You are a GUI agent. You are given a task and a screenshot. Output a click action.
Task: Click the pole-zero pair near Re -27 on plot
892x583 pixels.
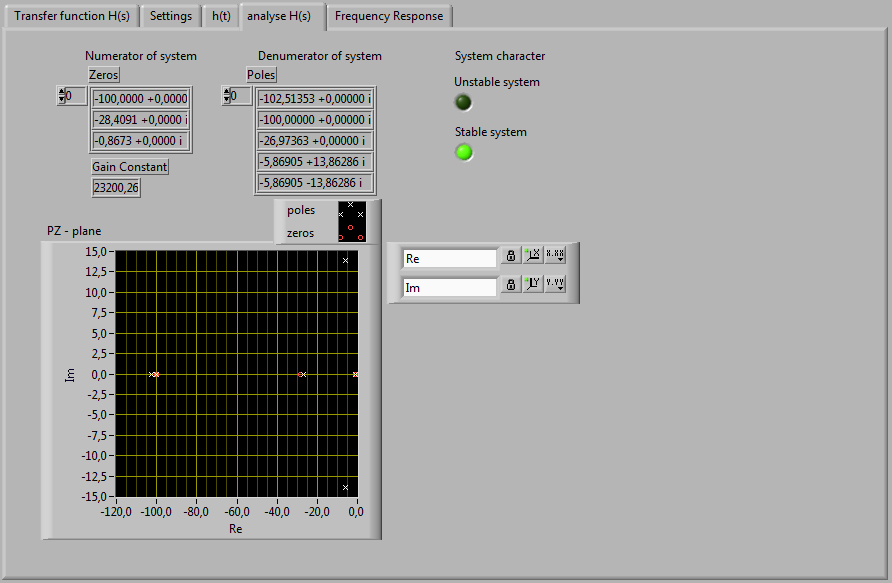[x=302, y=374]
